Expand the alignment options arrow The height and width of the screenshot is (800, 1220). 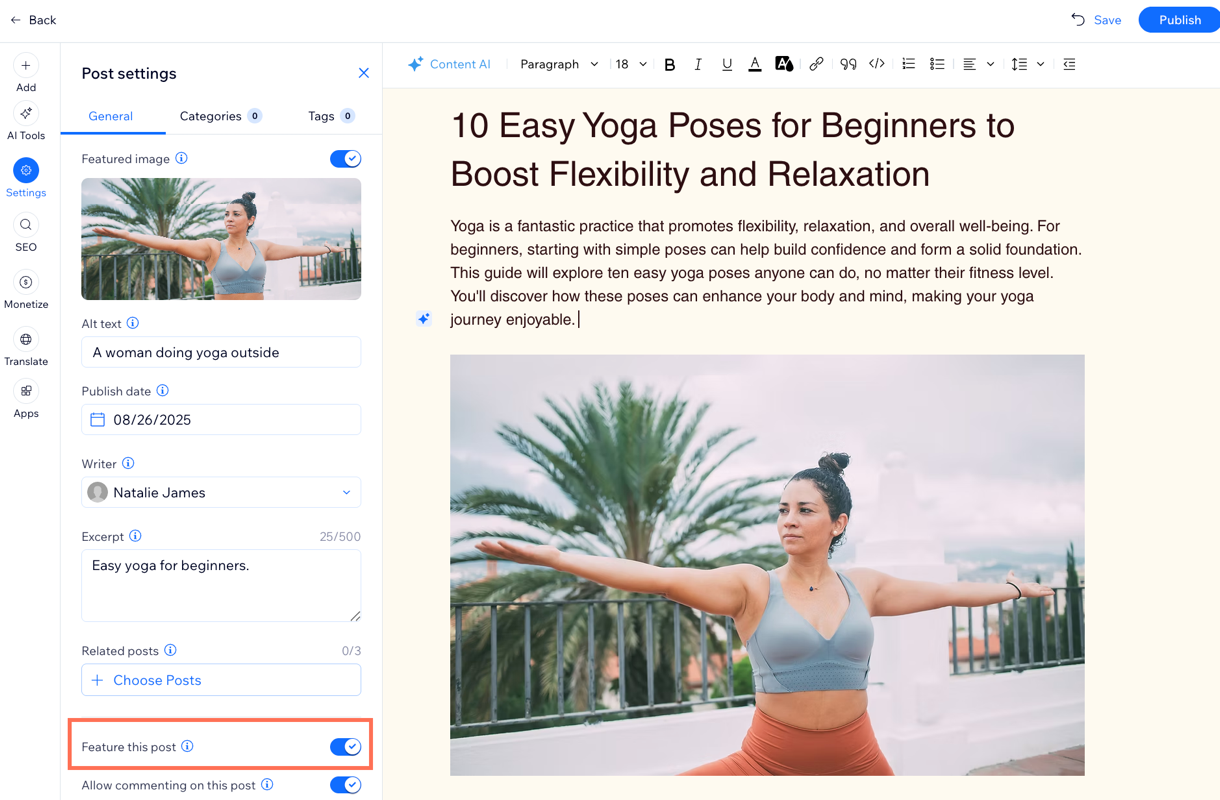coord(990,64)
